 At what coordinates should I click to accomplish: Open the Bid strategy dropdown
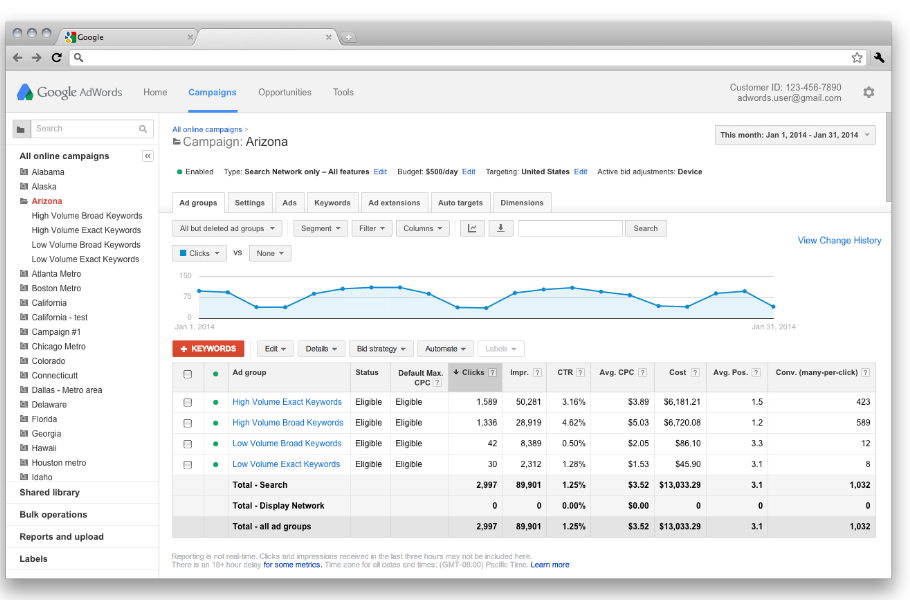381,349
